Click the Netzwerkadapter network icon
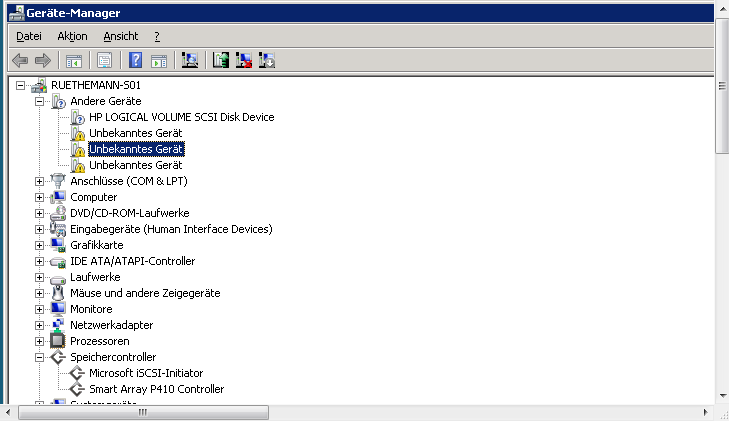729x421 pixels. click(58, 325)
